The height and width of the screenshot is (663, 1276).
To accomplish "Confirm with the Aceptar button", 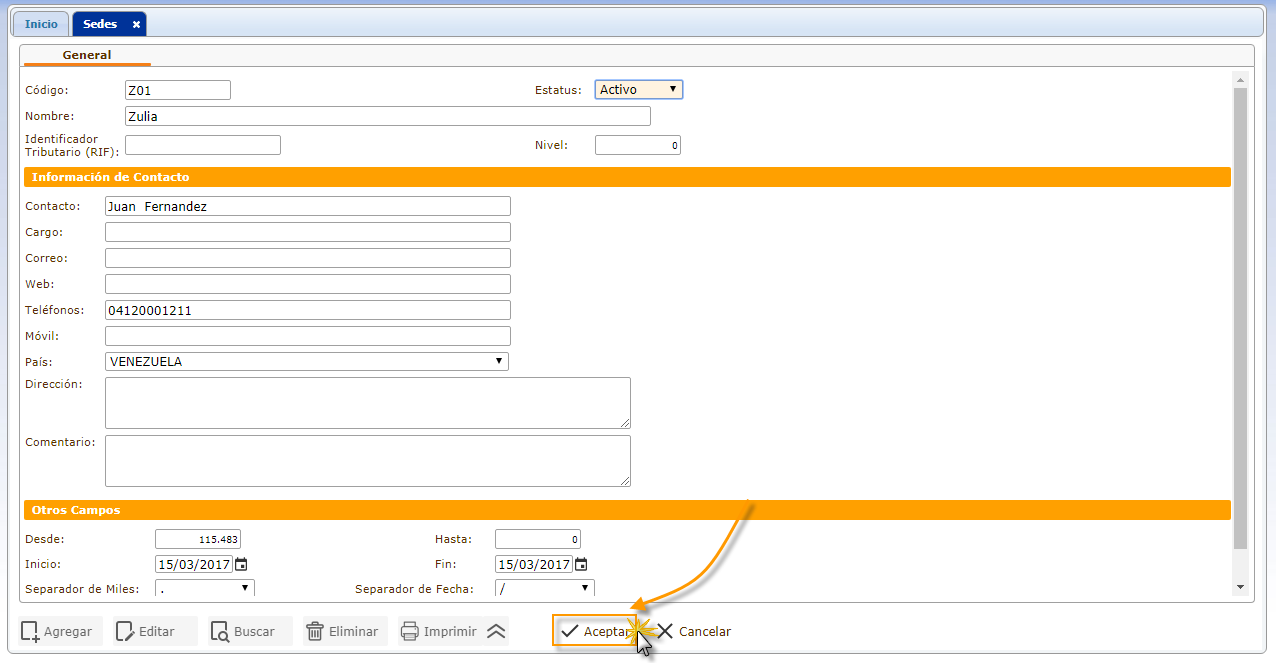I will coord(596,631).
